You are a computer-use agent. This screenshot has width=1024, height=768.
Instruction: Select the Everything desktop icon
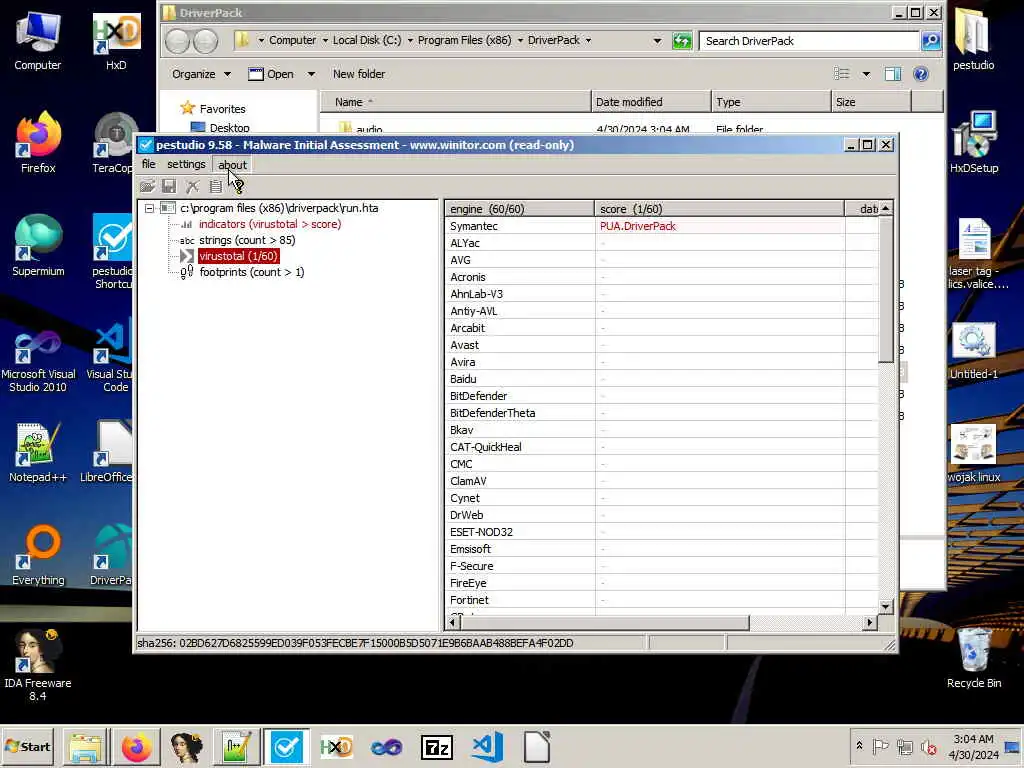(38, 555)
